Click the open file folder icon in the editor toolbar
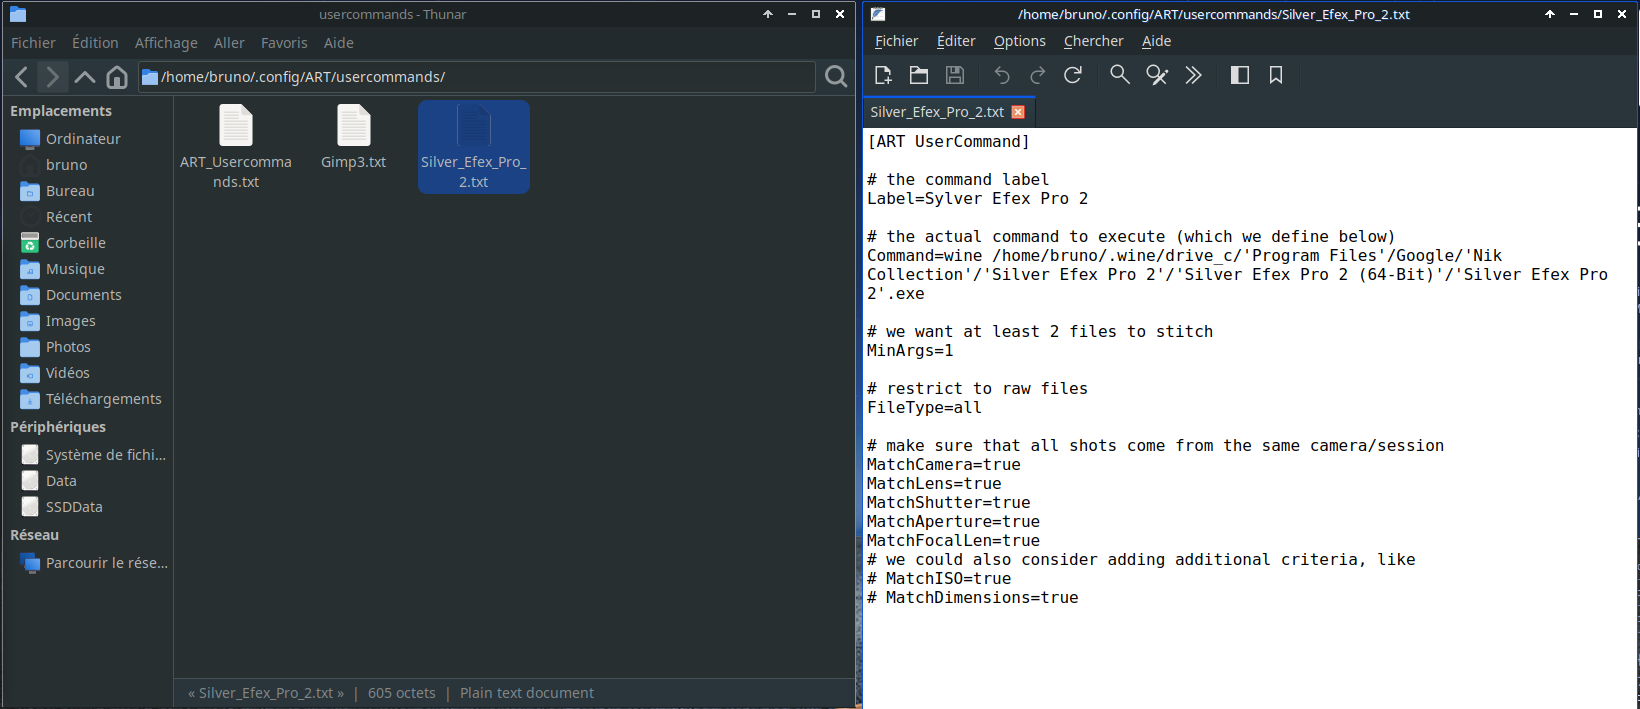Screen dimensions: 1640x709 click(x=919, y=75)
